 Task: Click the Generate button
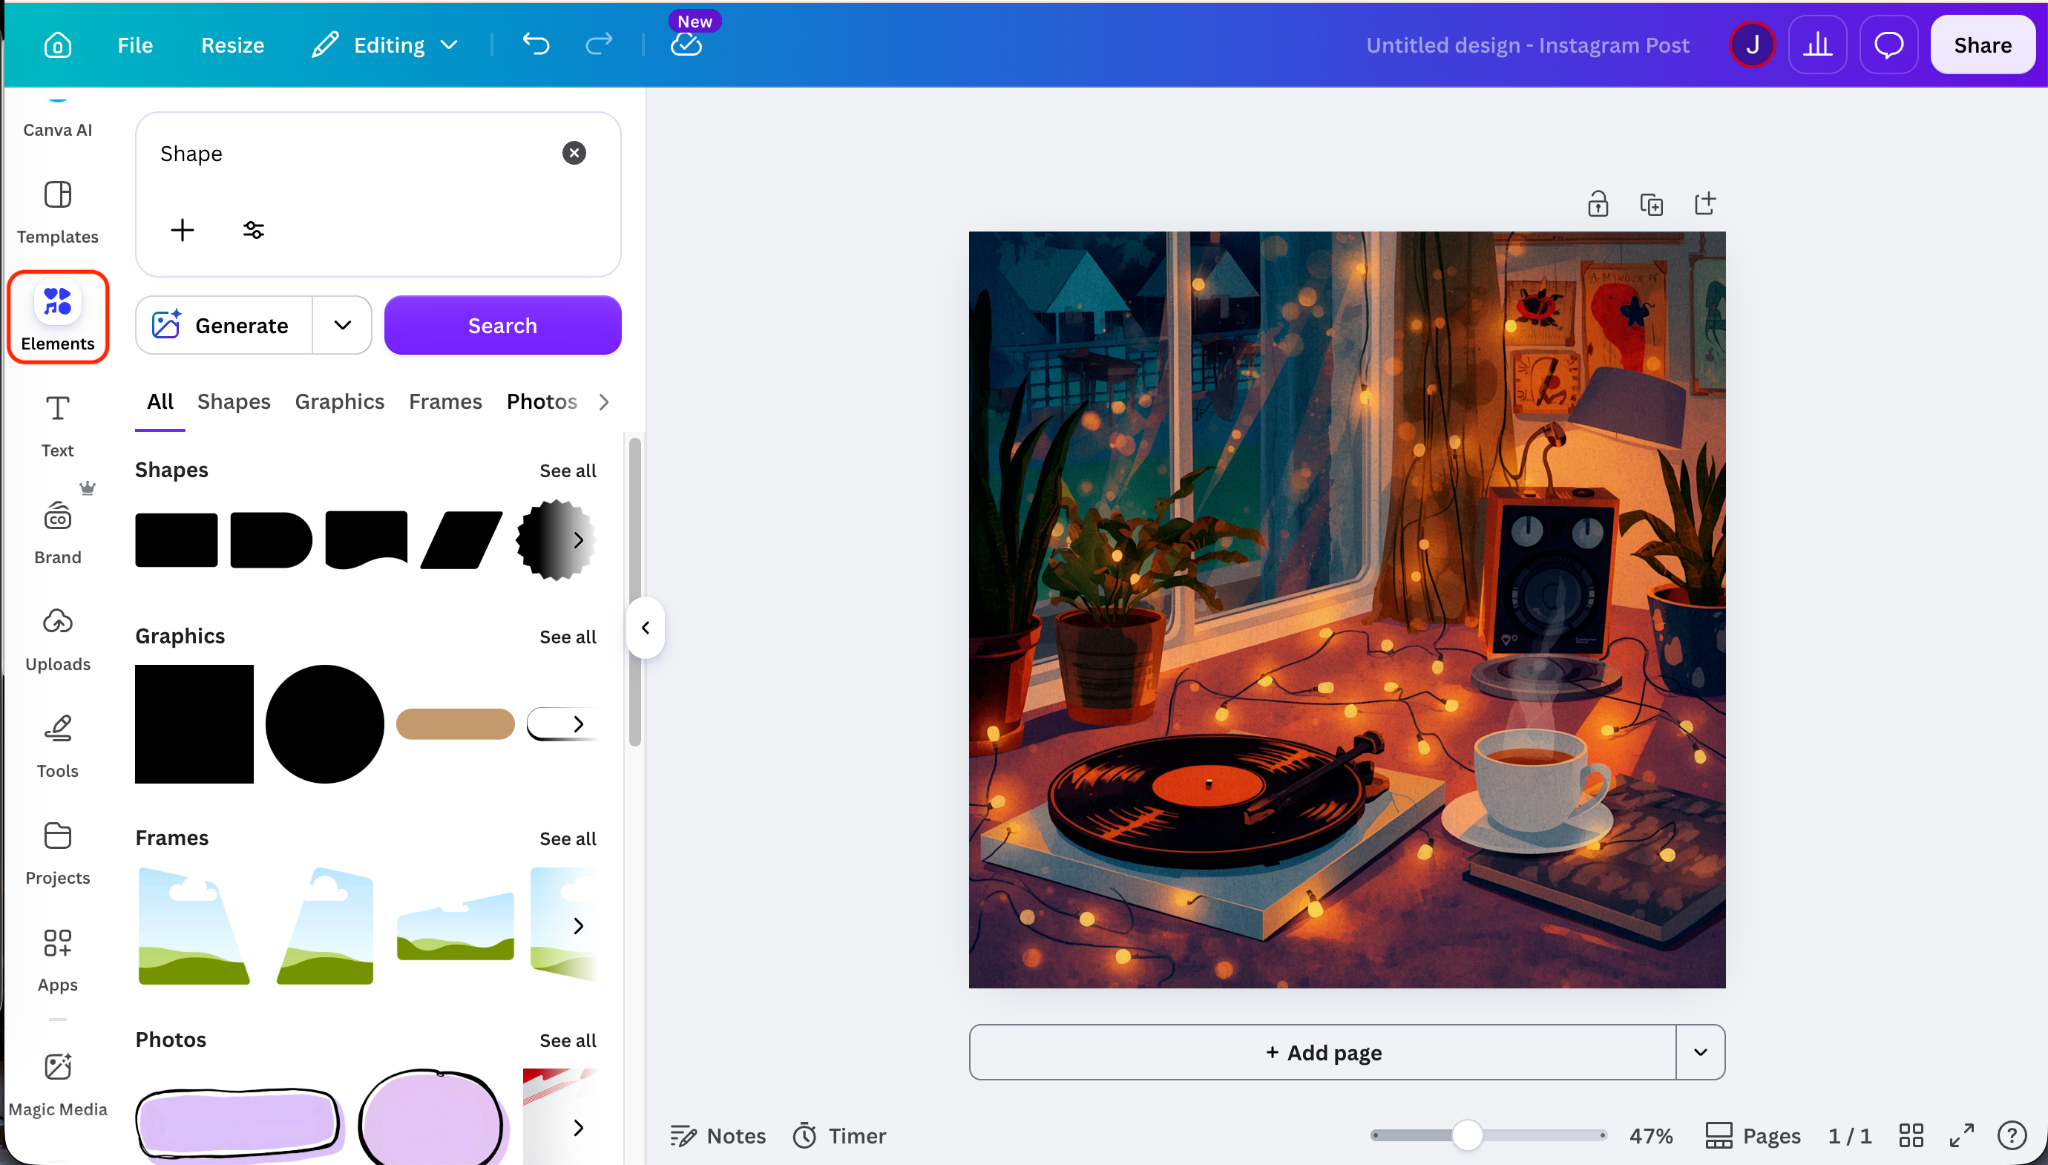click(x=224, y=325)
